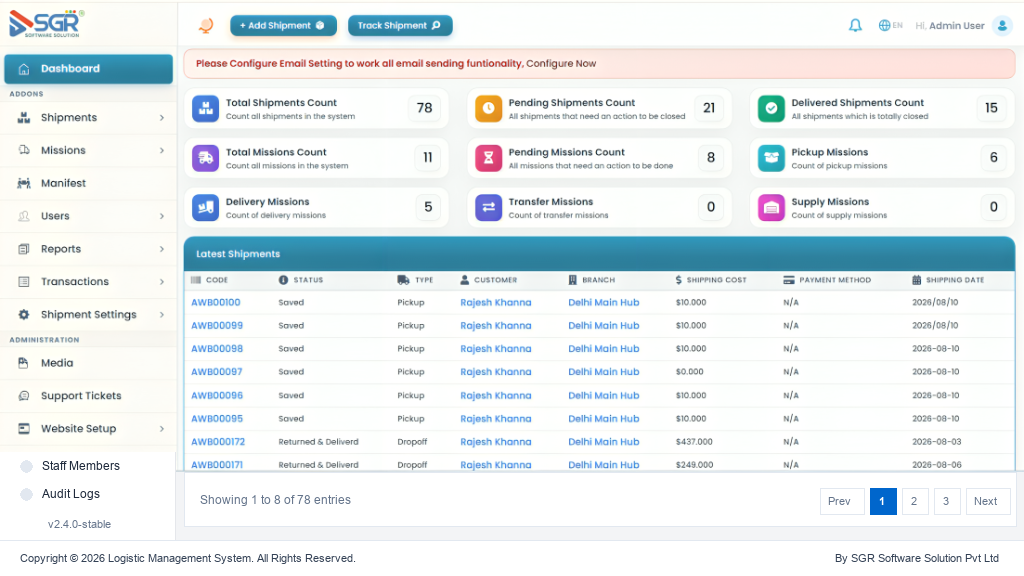Open the Media menu item
Image resolution: width=1024 pixels, height=576 pixels.
(x=88, y=363)
